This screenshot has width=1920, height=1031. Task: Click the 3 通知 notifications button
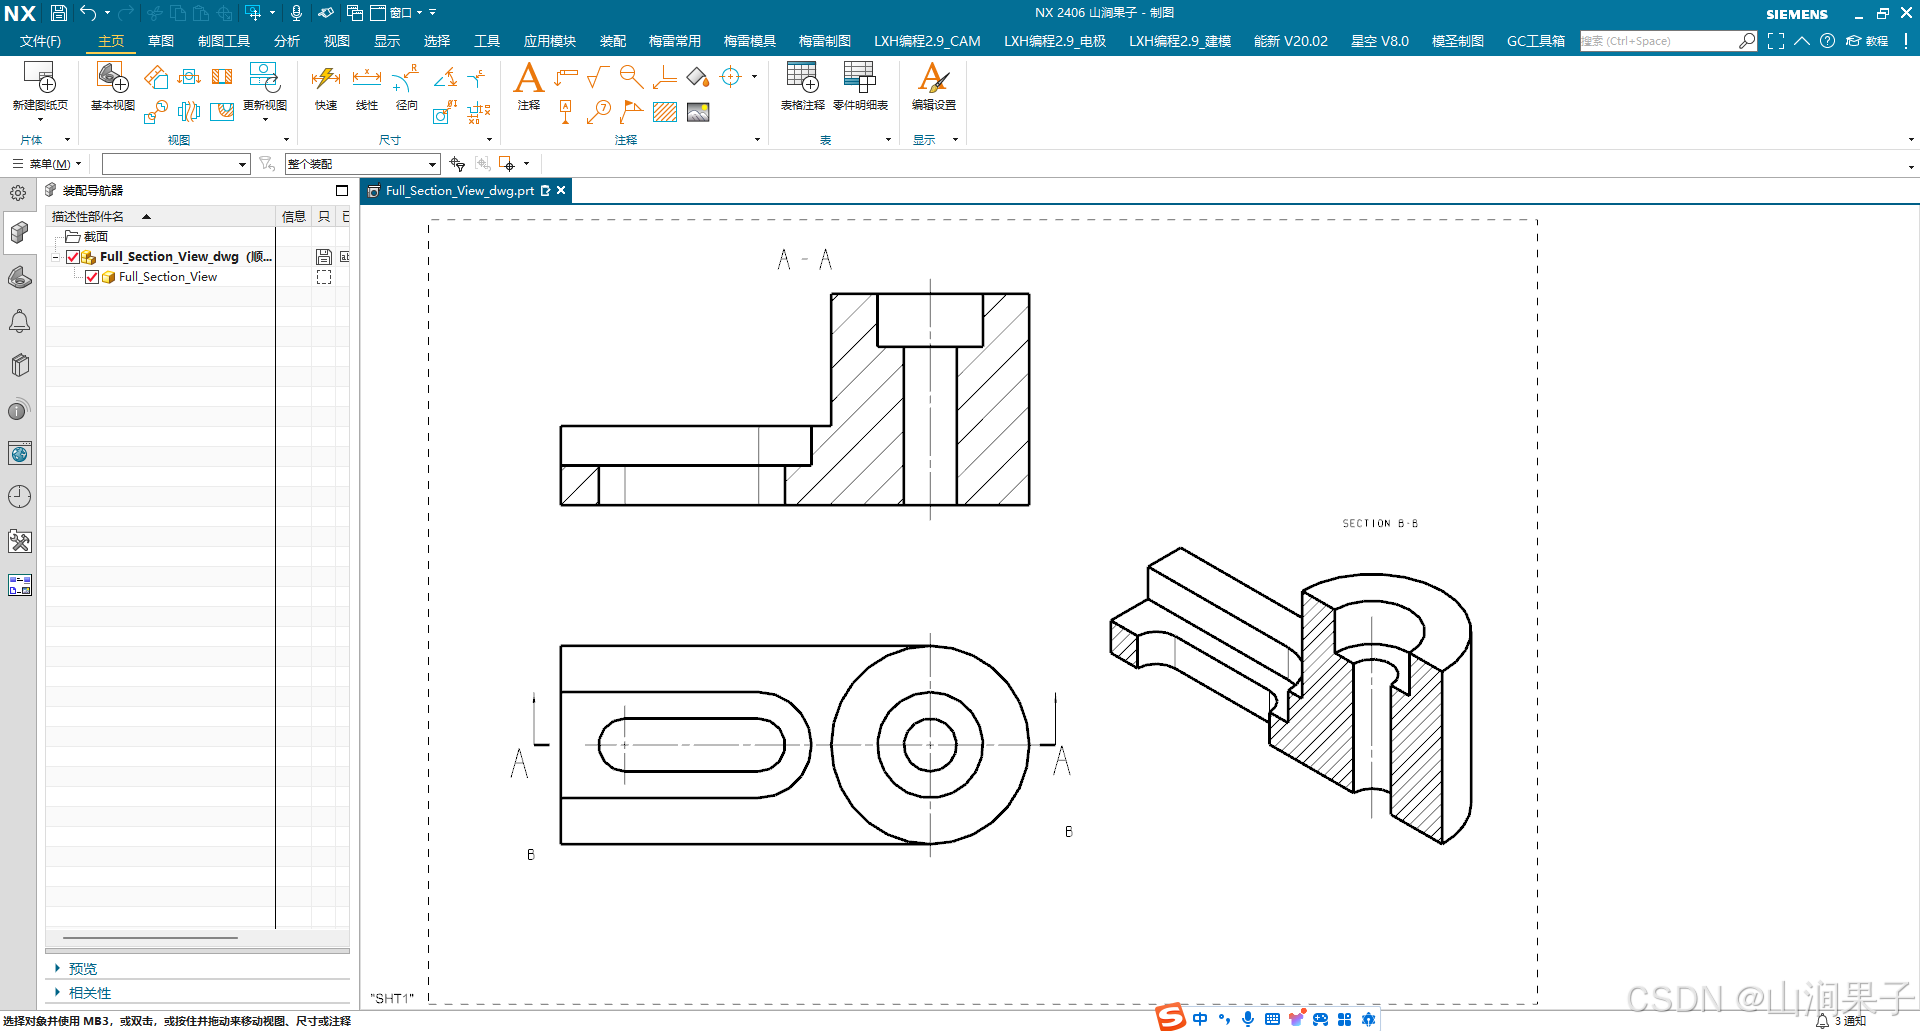click(1841, 1021)
